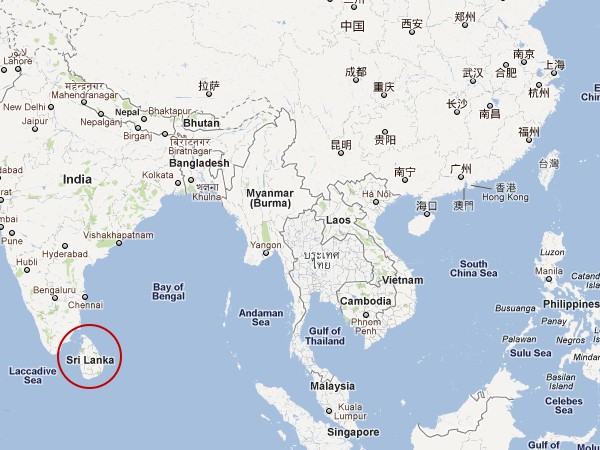Click the Sri Lanka label inside red circle

coord(90,360)
